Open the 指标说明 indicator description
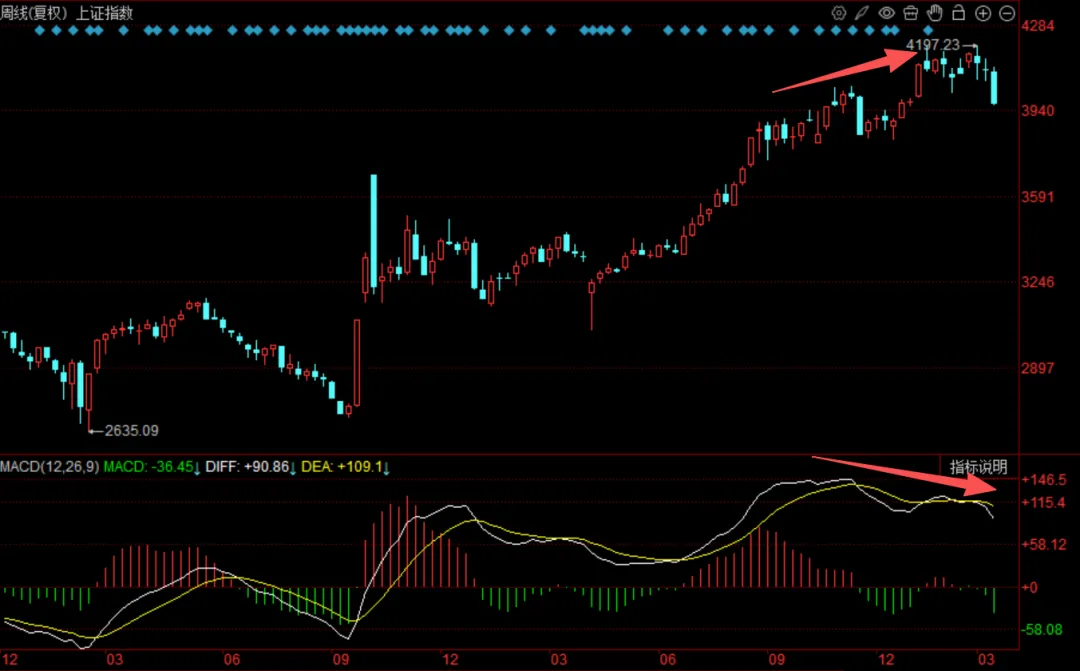 pos(978,467)
